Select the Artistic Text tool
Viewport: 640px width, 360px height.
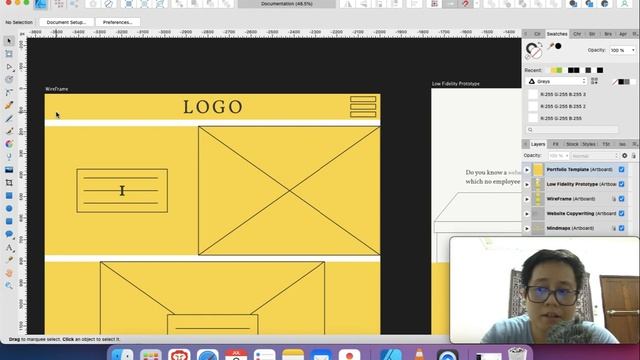tap(9, 247)
